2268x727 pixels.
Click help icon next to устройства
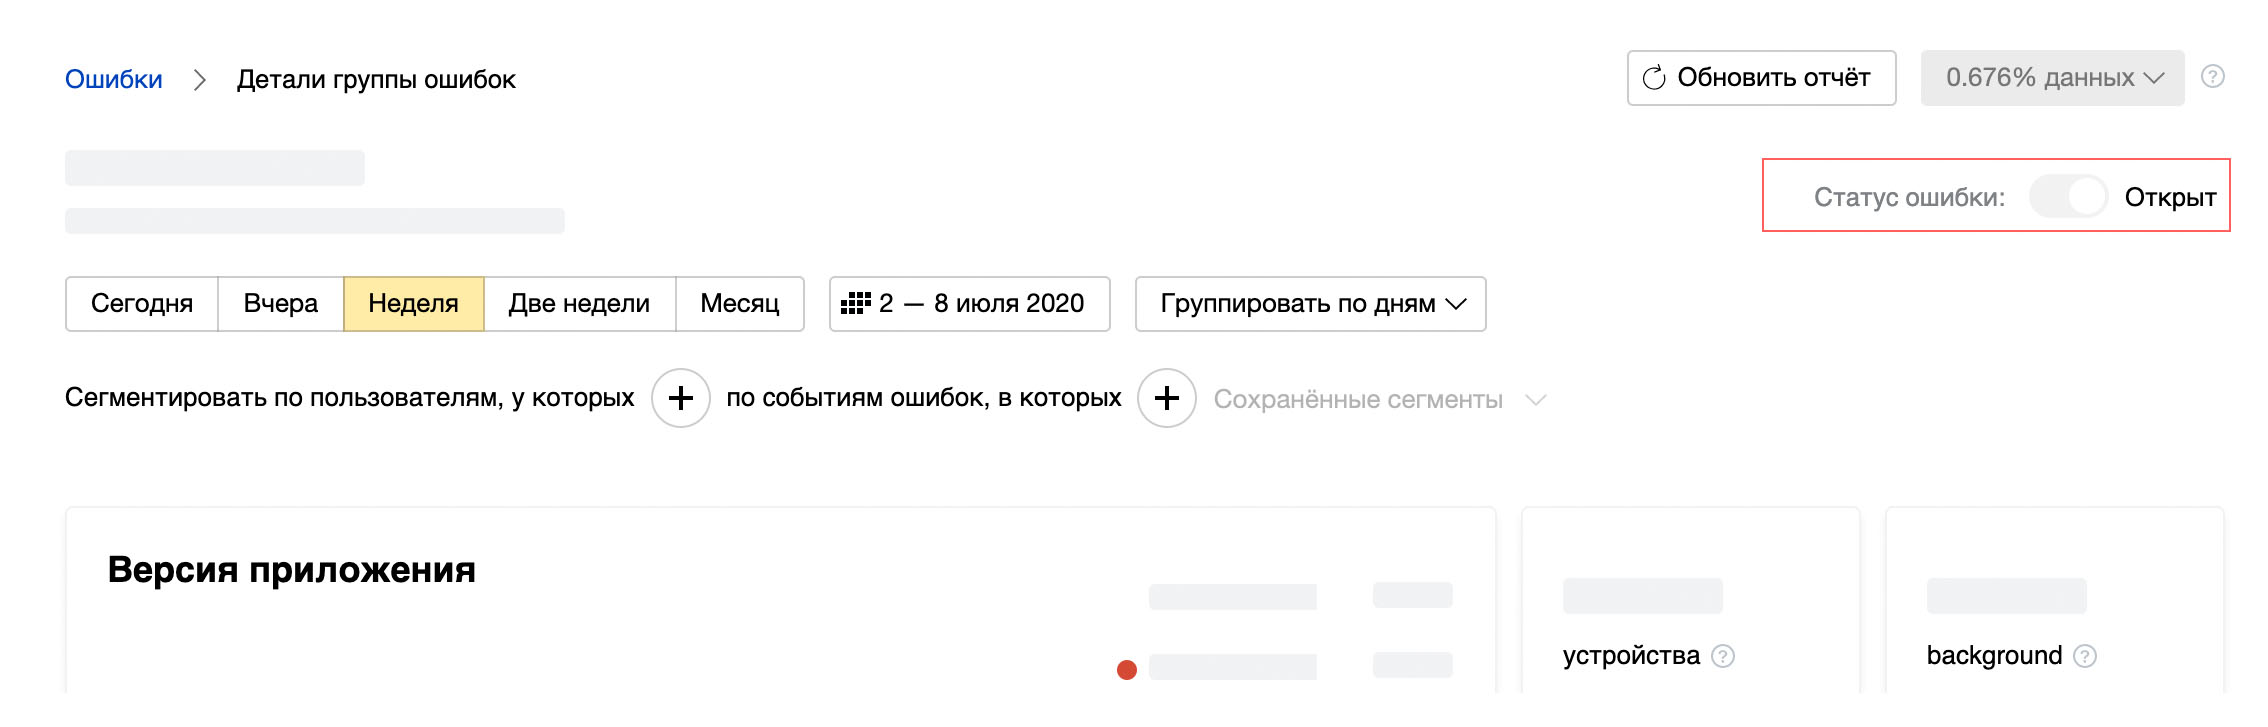1723,656
